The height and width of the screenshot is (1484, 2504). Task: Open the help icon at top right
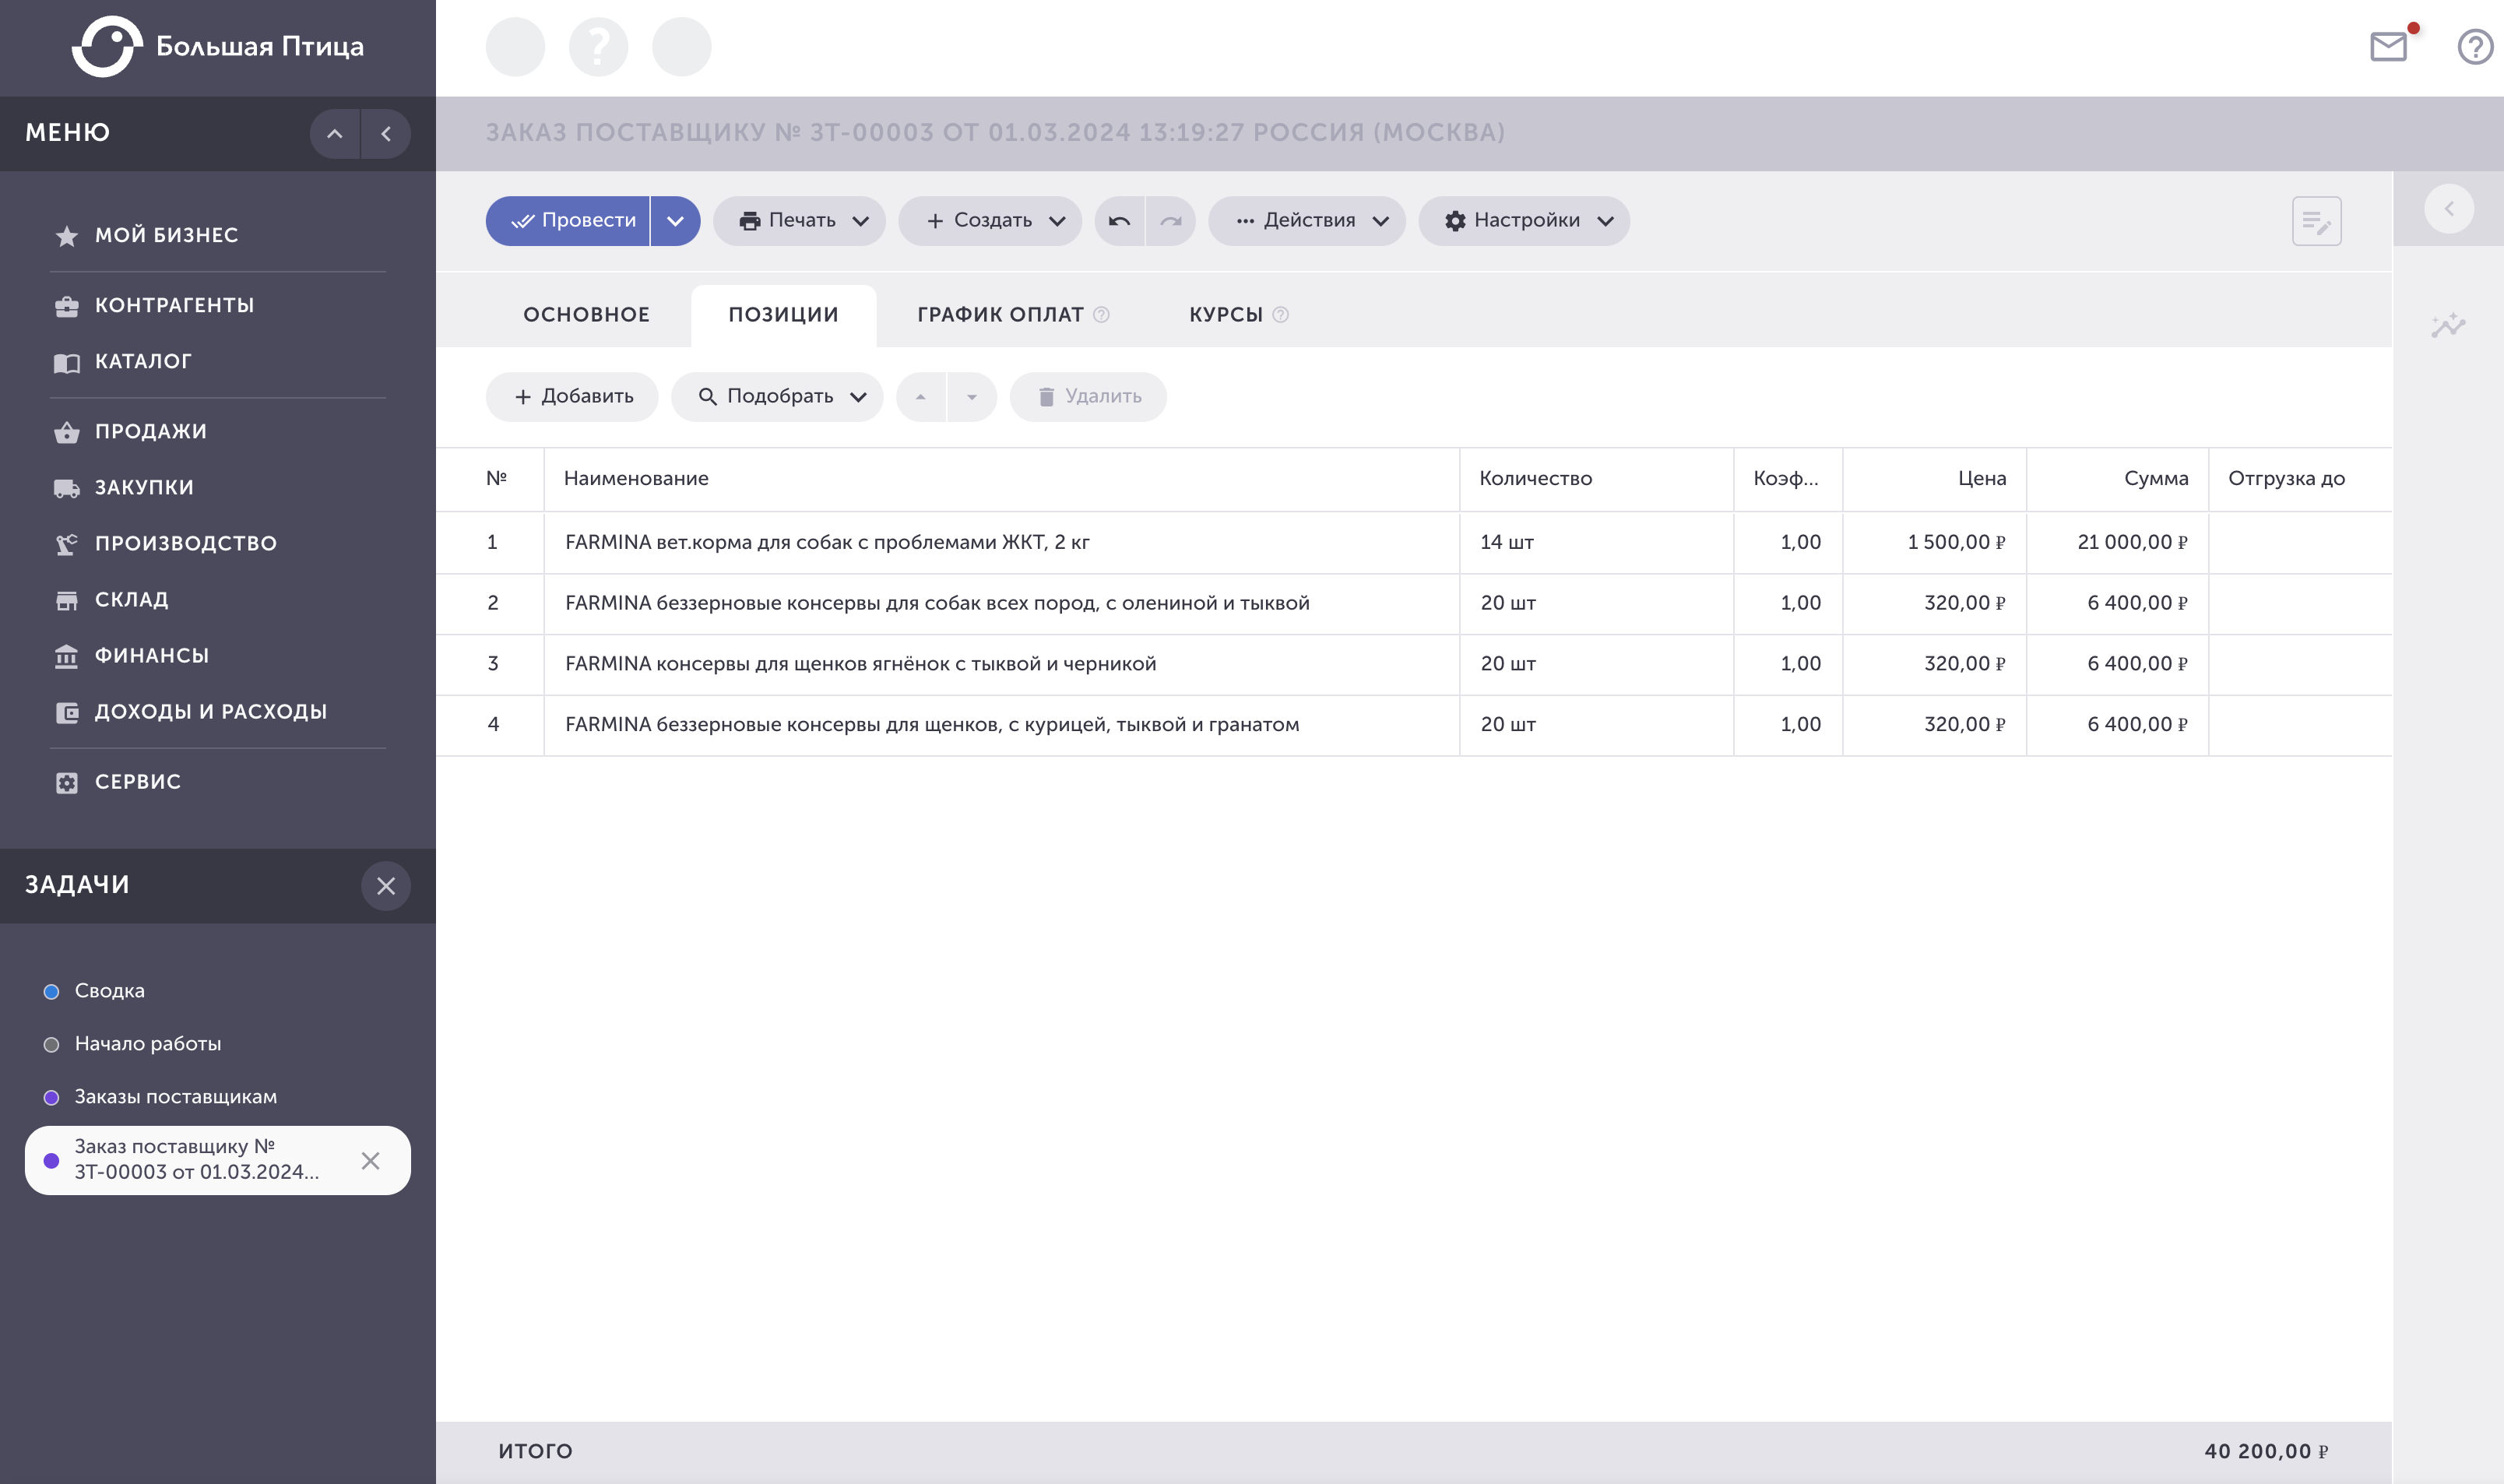pyautogui.click(x=2475, y=47)
